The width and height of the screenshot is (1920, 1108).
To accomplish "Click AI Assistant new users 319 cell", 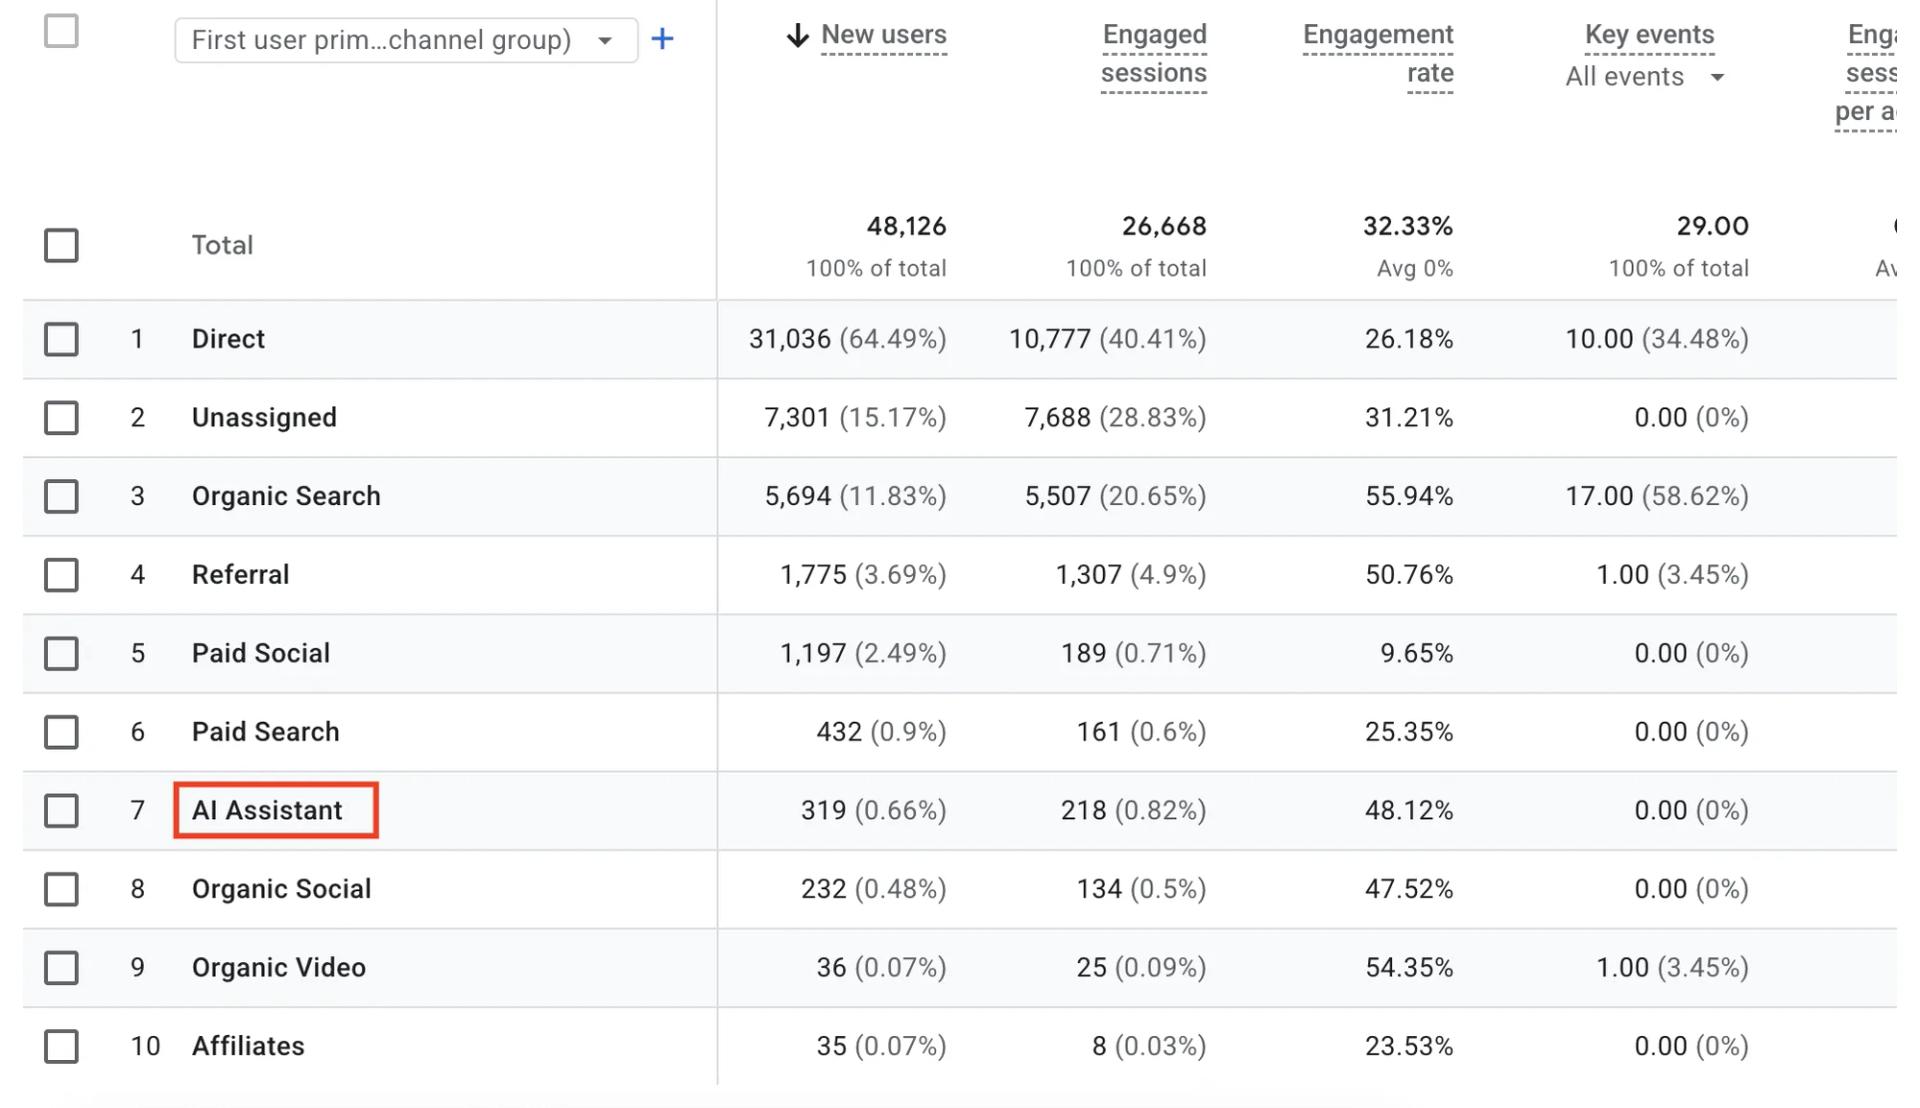I will (873, 811).
